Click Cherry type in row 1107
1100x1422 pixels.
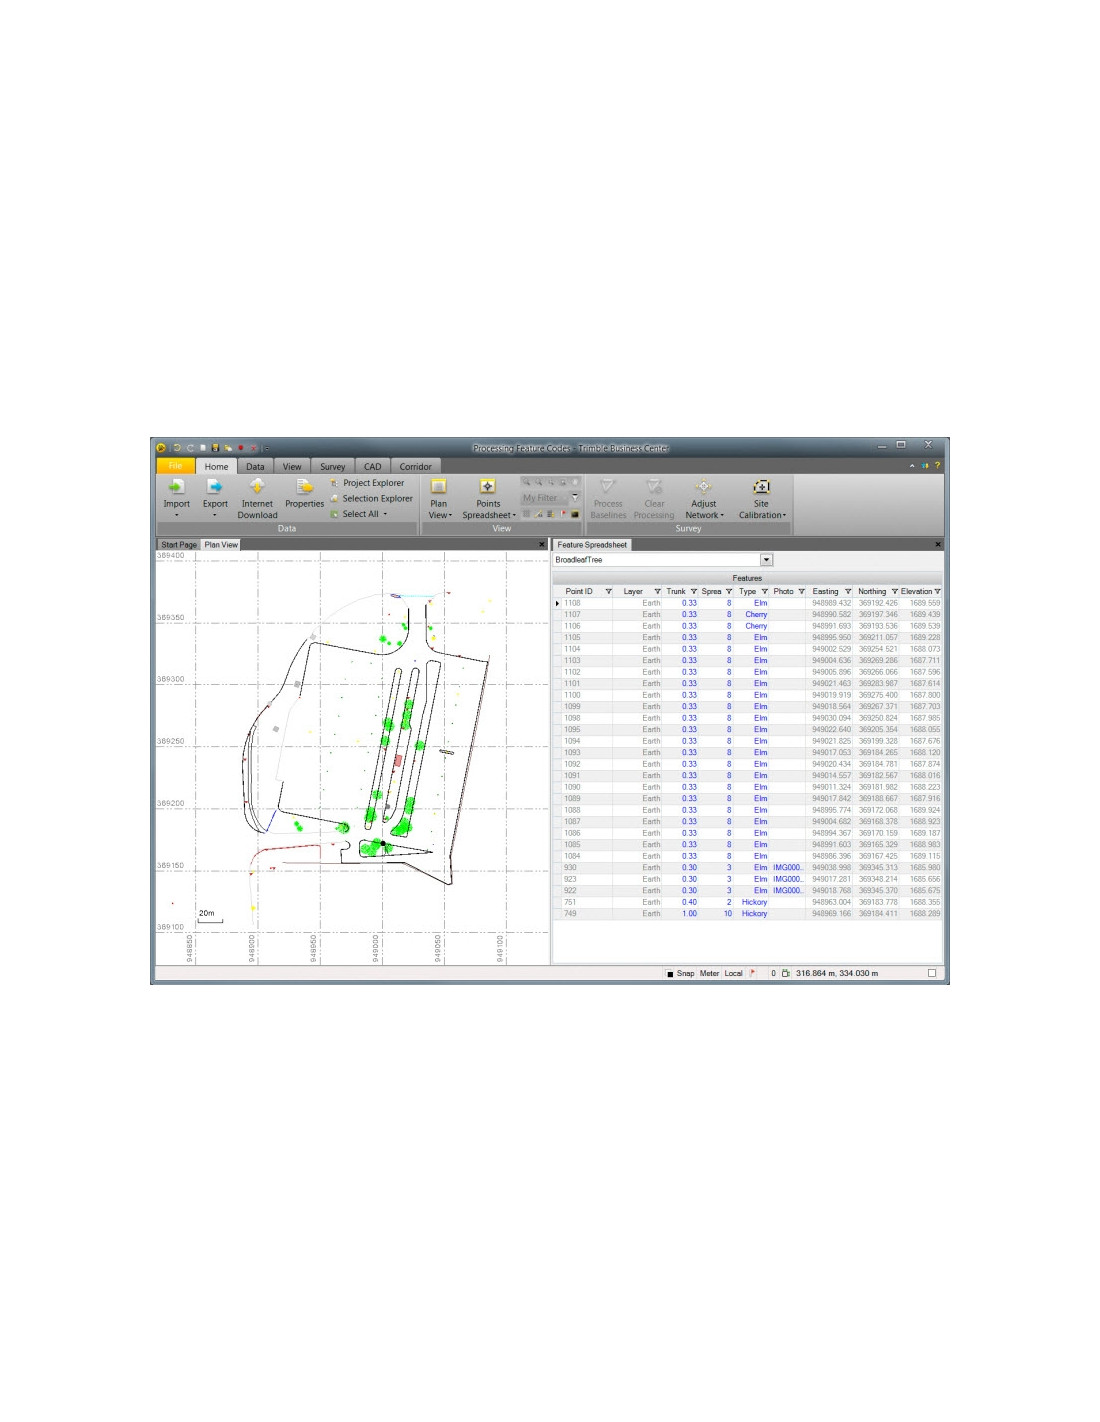pos(756,615)
